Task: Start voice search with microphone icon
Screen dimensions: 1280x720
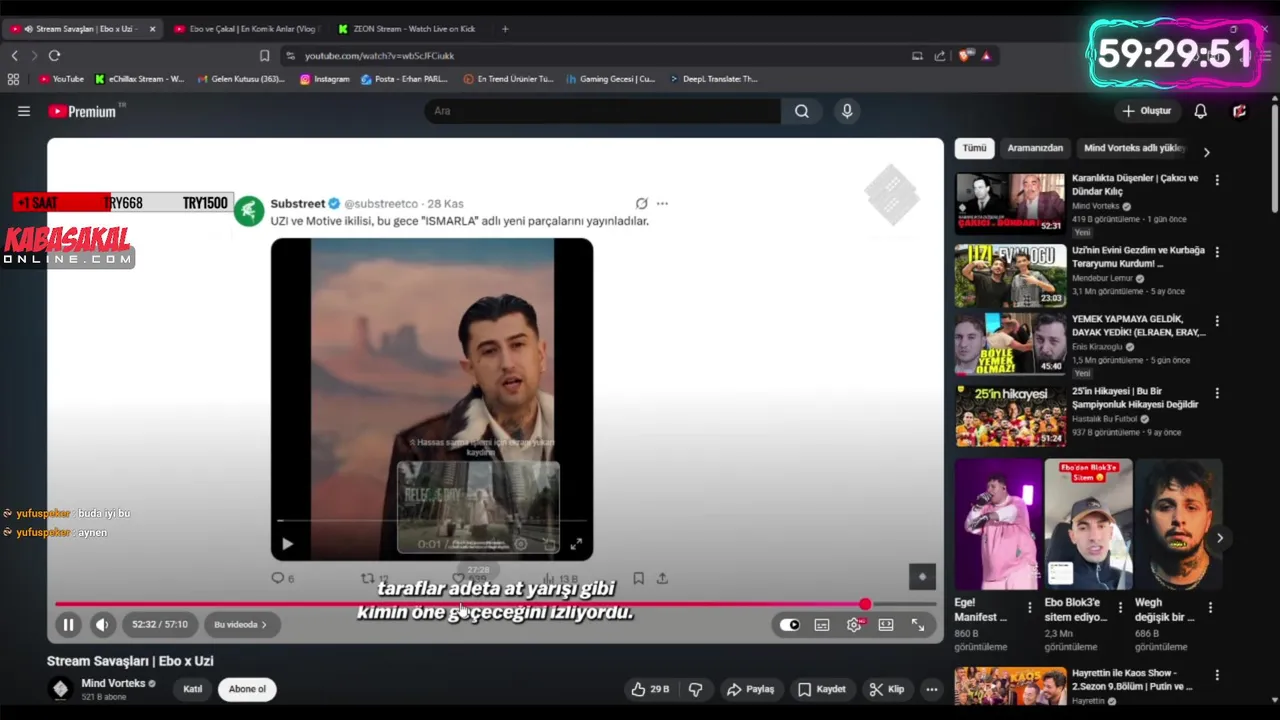Action: [x=847, y=111]
